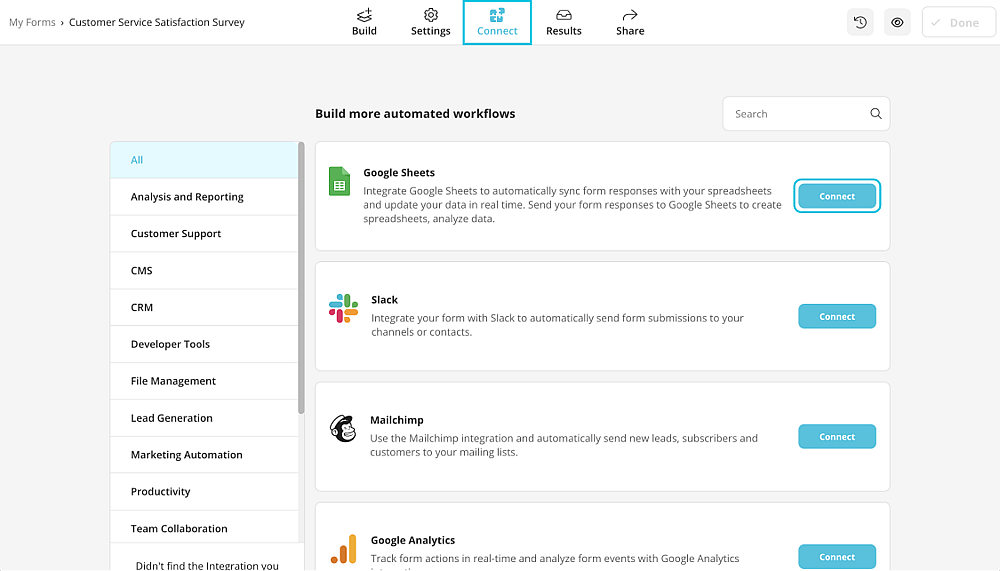Select the Productivity category
Viewport: 1000px width, 571px height.
[x=204, y=491]
